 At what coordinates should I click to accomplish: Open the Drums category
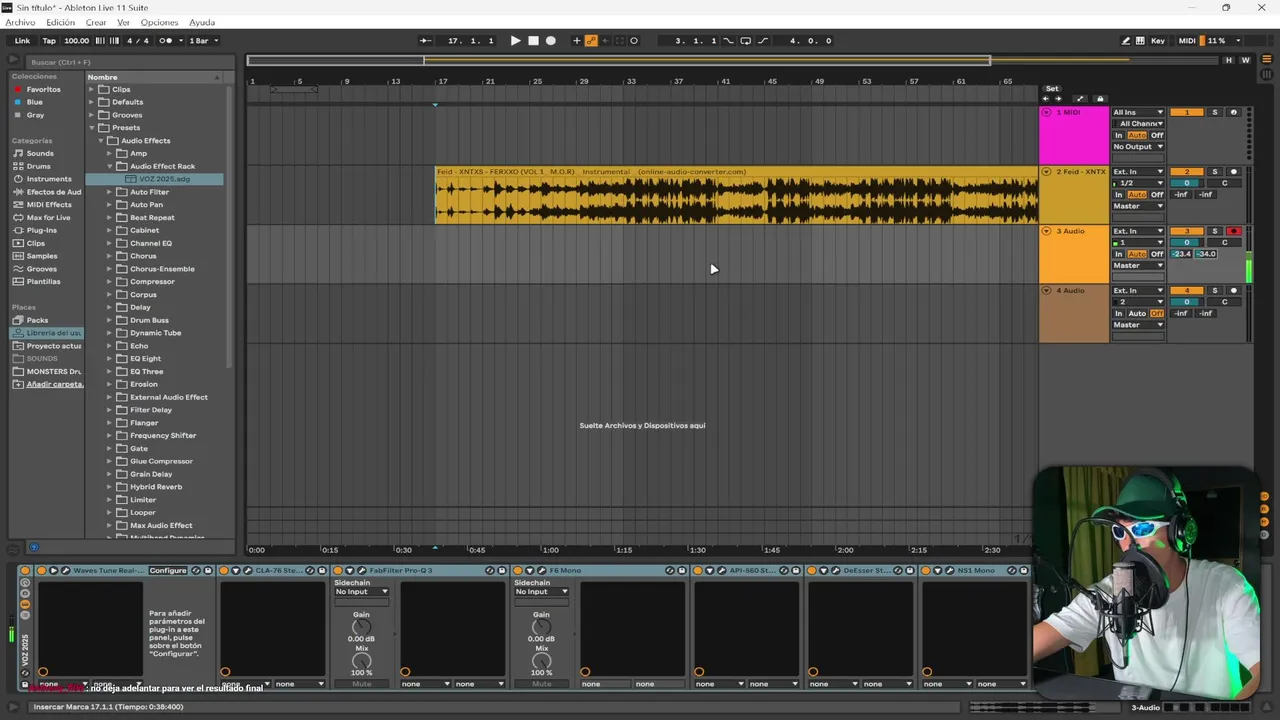[x=38, y=166]
